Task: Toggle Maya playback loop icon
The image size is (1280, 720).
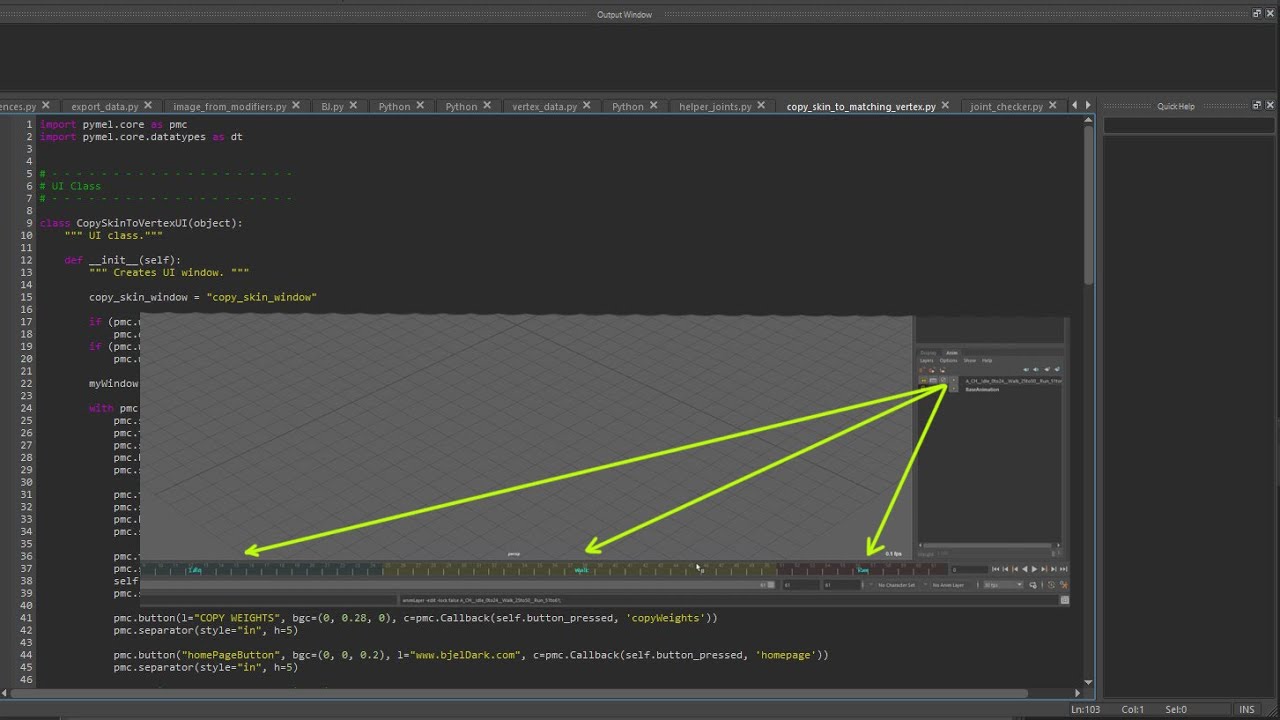Action: 1033,585
